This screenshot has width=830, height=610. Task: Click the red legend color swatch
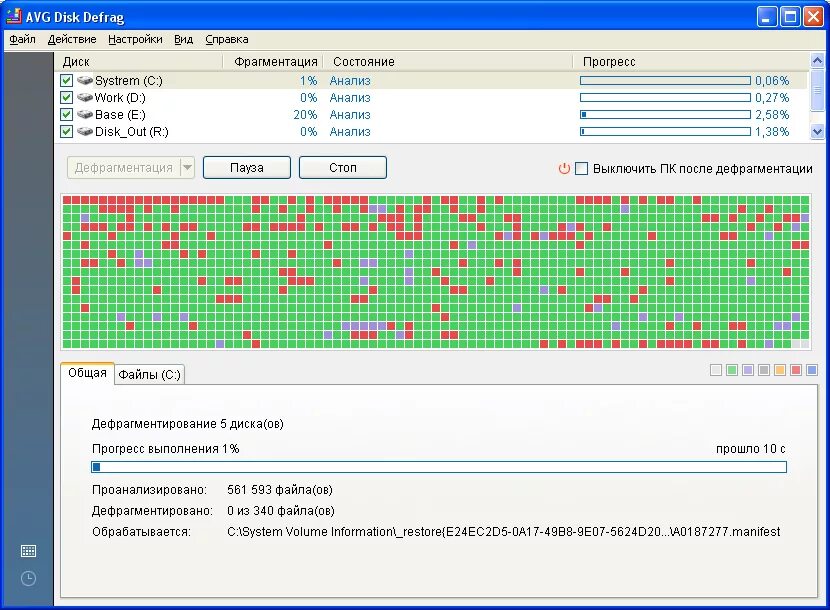pyautogui.click(x=795, y=370)
